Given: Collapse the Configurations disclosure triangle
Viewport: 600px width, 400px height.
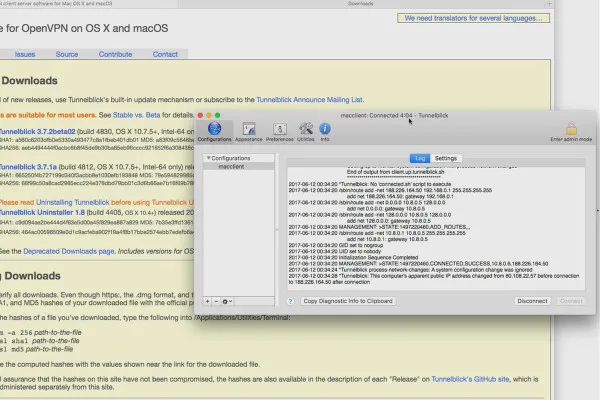Looking at the screenshot, I should (209, 158).
